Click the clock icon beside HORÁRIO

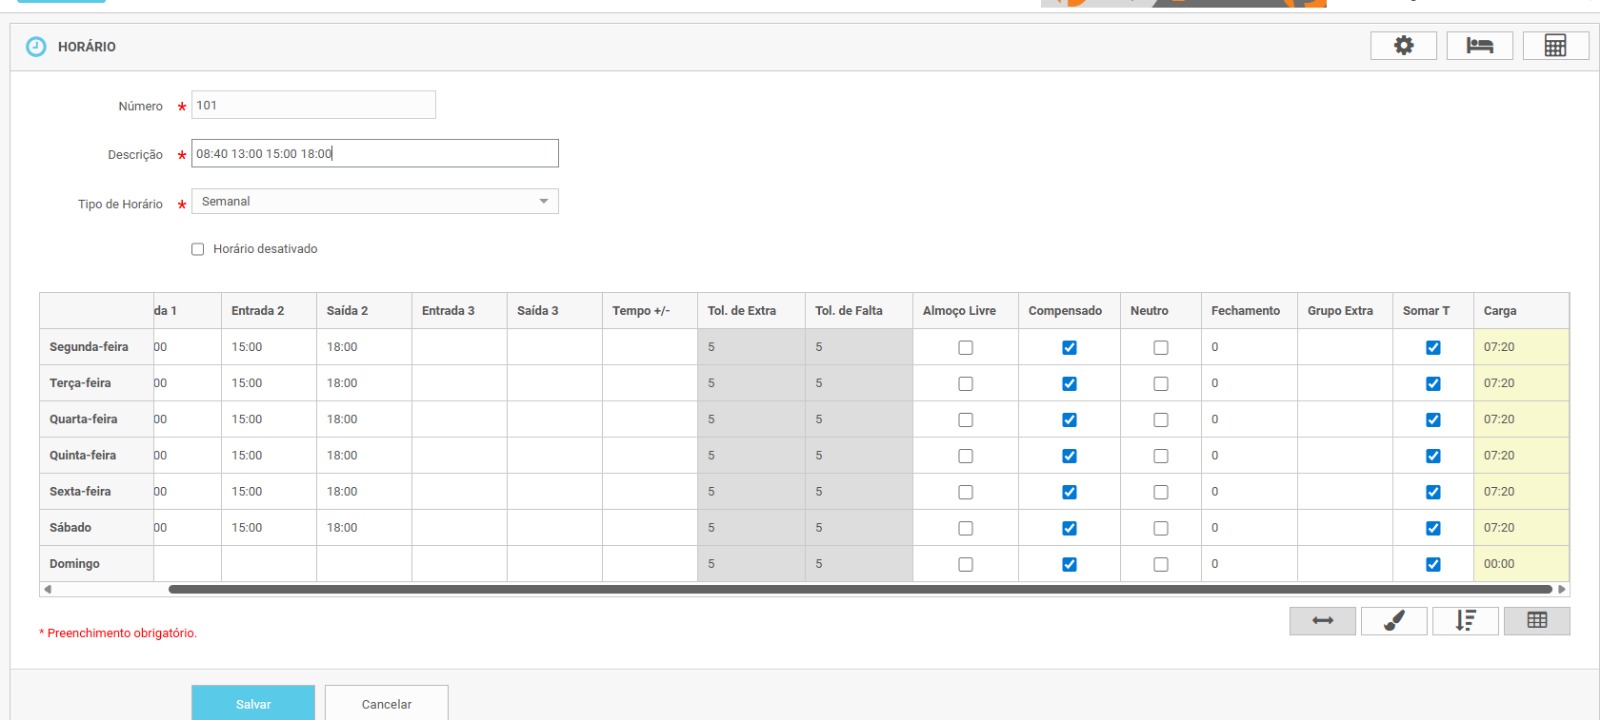(x=36, y=47)
